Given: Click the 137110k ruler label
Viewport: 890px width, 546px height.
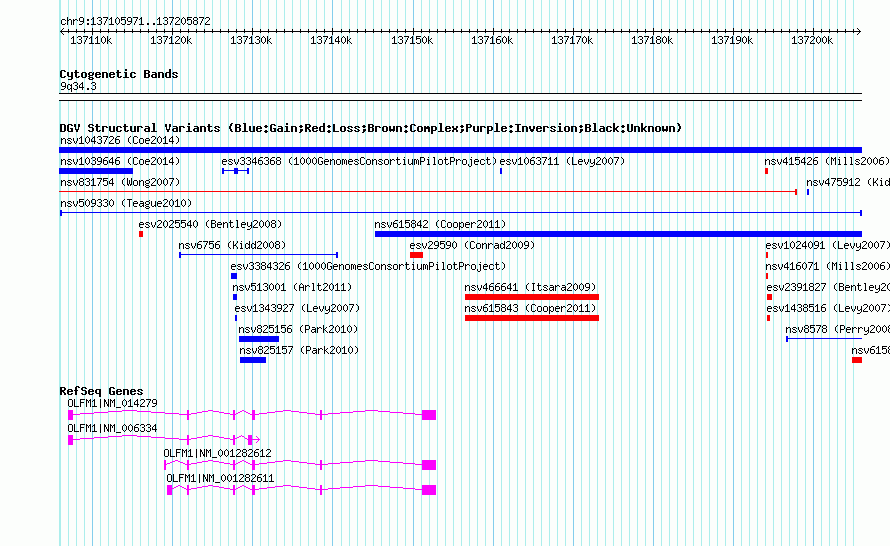Looking at the screenshot, I should point(91,40).
